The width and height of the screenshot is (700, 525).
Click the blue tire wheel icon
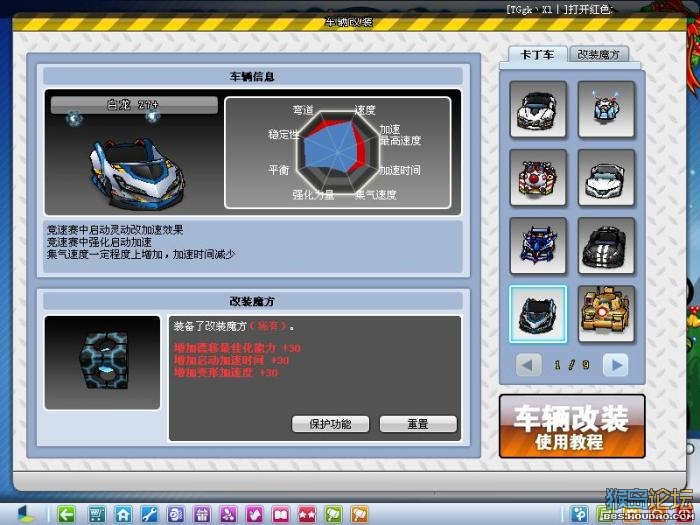click(x=175, y=515)
